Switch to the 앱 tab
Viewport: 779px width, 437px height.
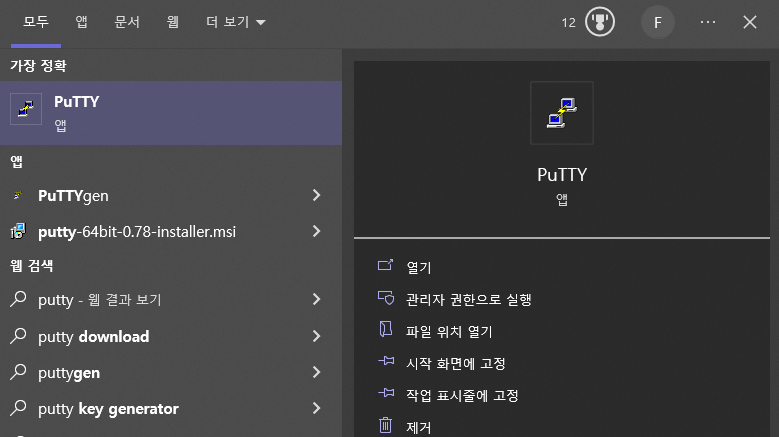(x=81, y=22)
